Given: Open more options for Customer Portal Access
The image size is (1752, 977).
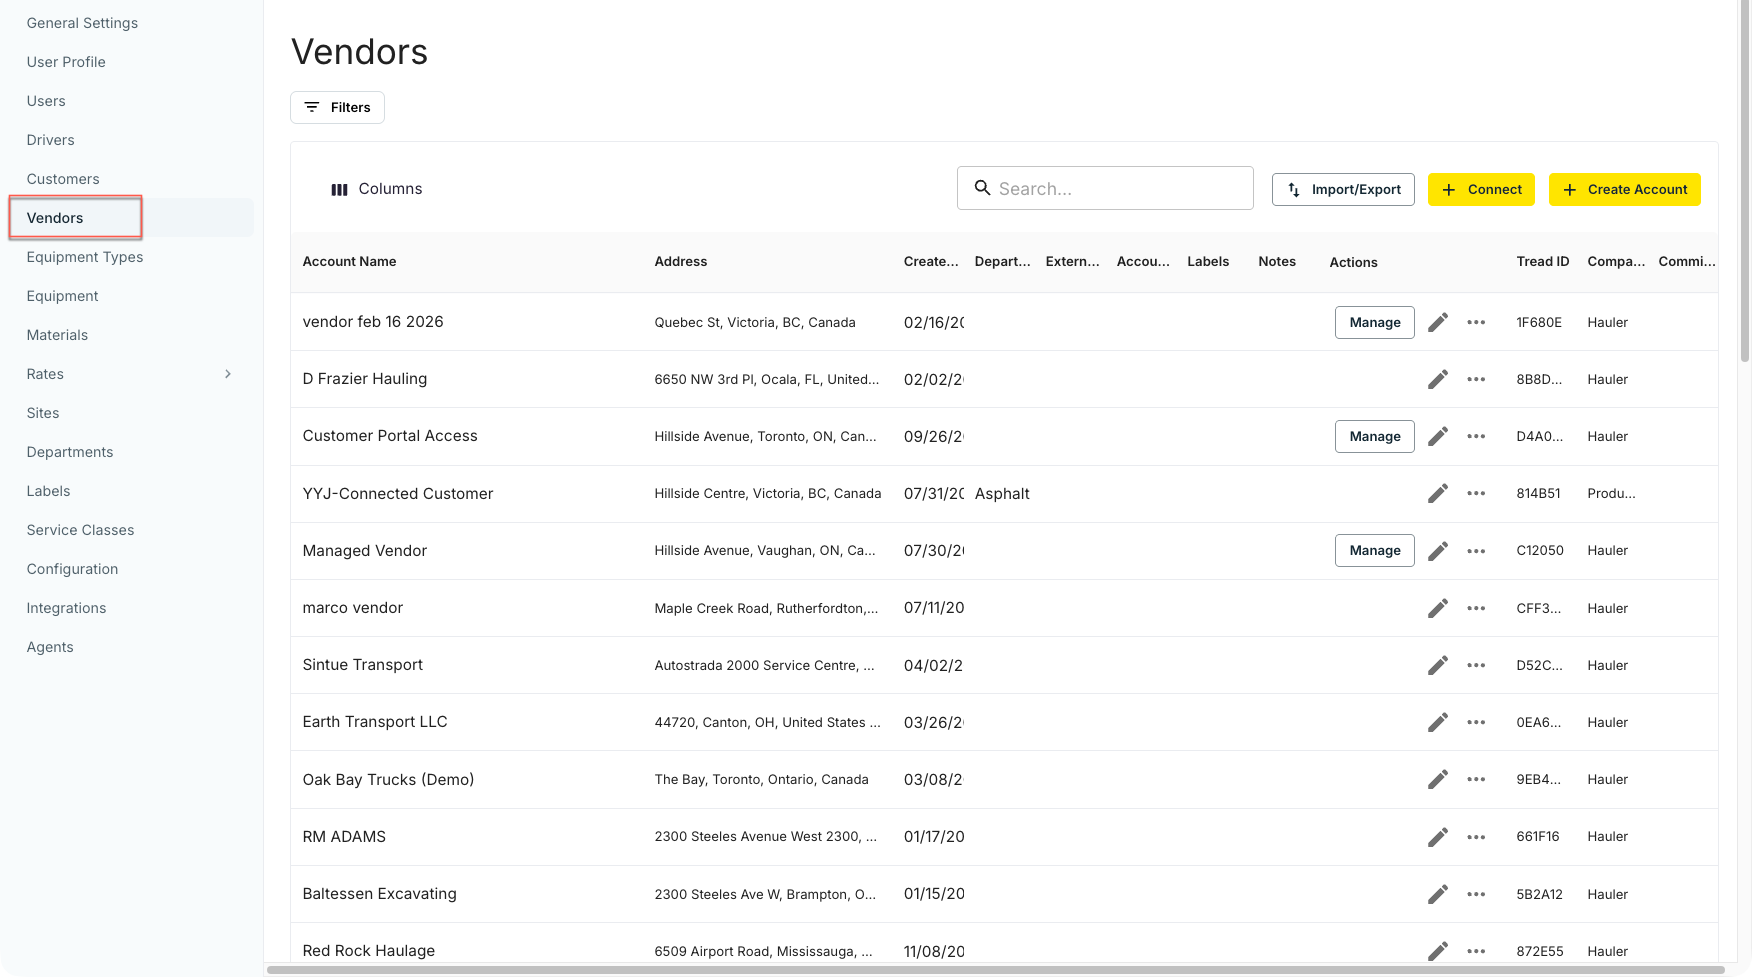Looking at the screenshot, I should coord(1476,436).
